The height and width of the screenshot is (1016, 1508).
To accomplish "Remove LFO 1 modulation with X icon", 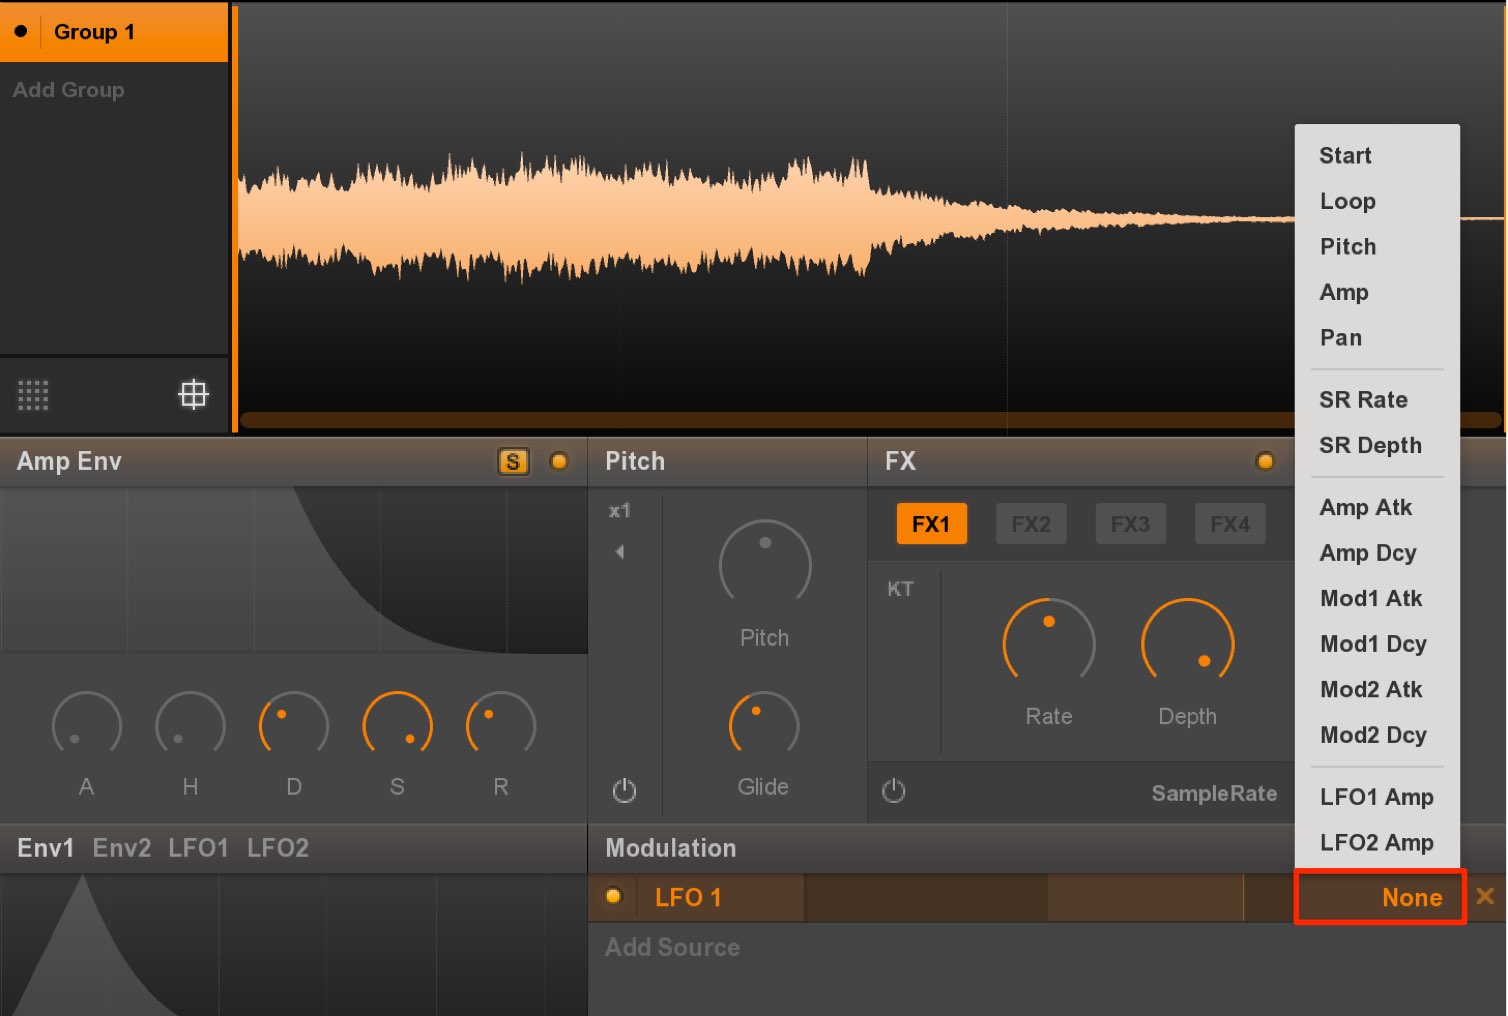I will (1486, 896).
